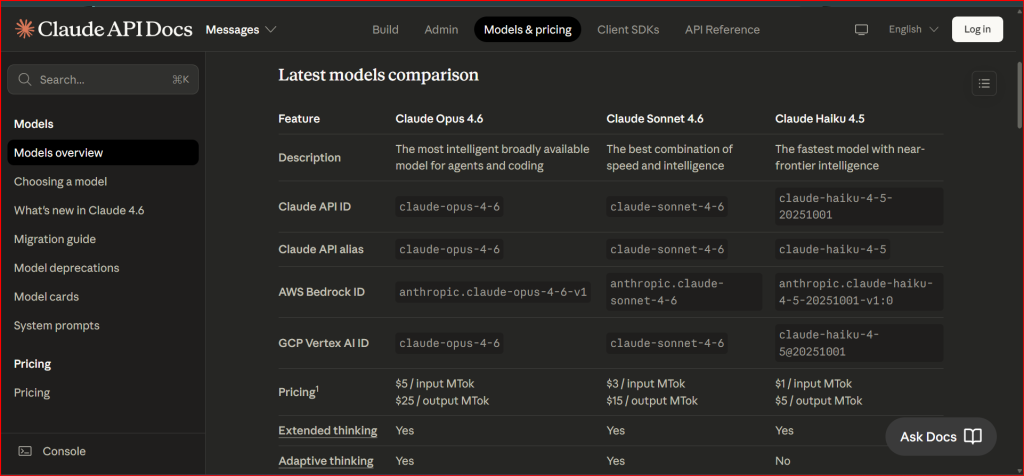Open the English language dropdown
Viewport: 1024px width, 476px height.
pyautogui.click(x=913, y=30)
